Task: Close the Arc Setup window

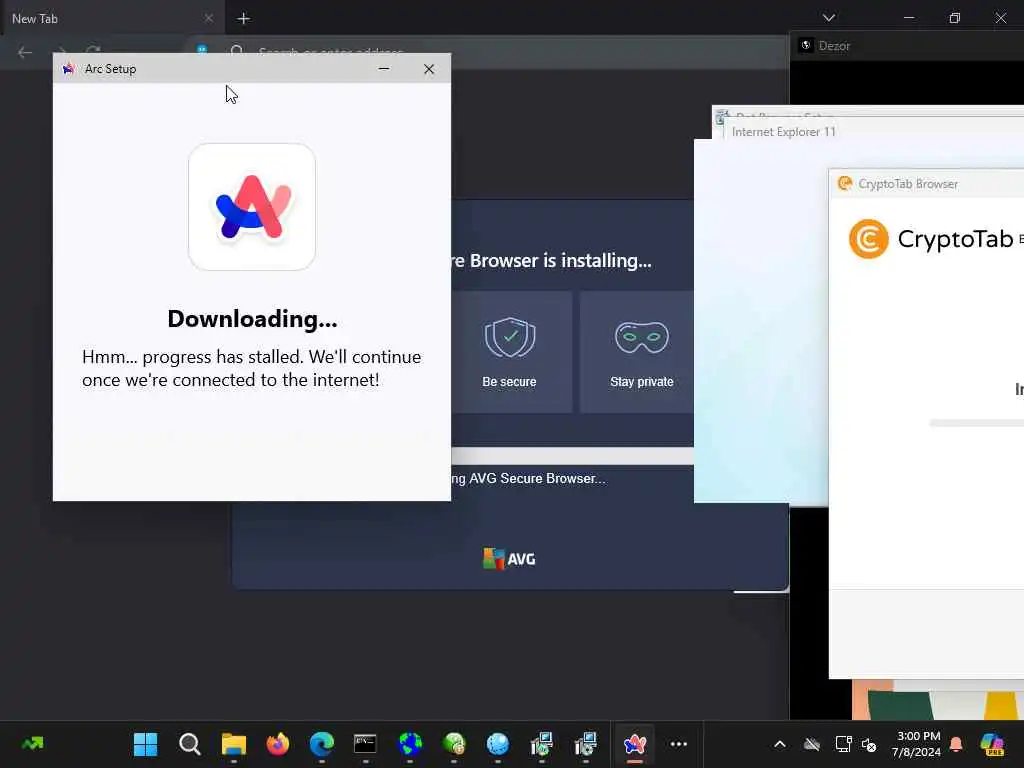Action: pos(428,69)
